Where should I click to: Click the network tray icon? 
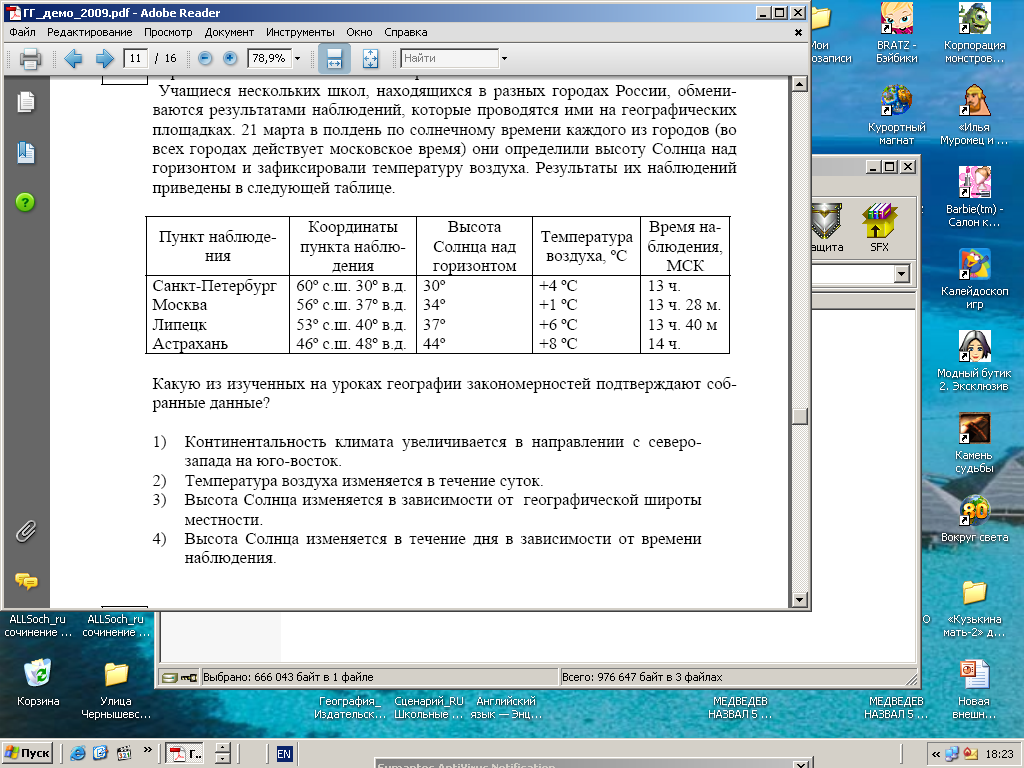[952, 754]
